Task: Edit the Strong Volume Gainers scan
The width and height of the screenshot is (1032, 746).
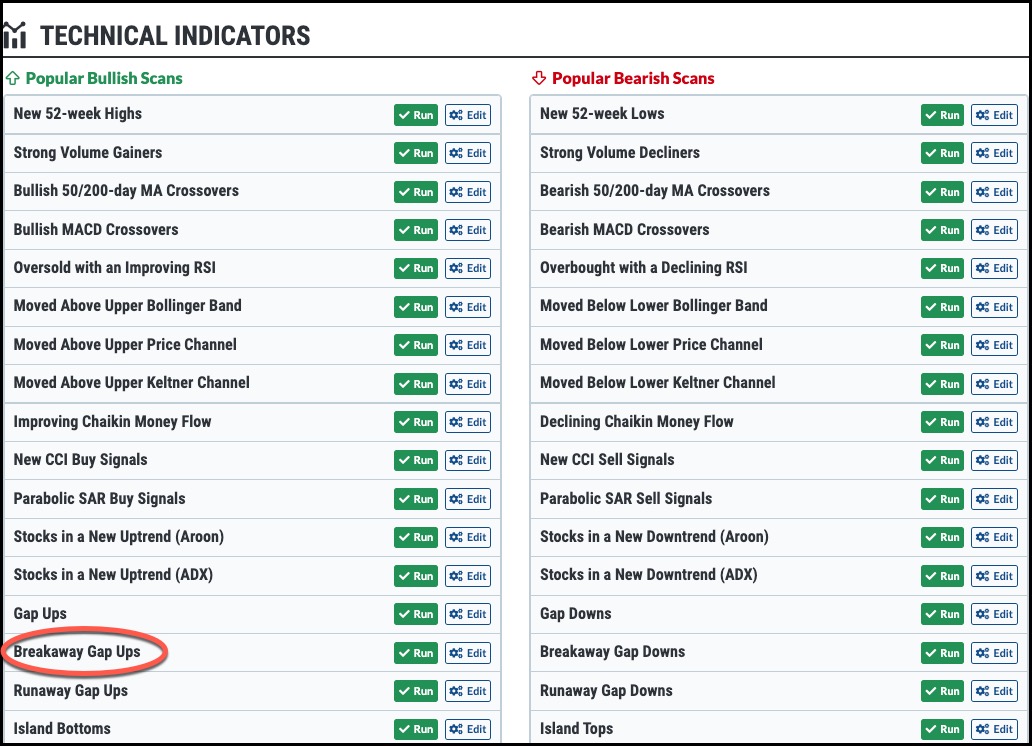Action: coord(468,153)
